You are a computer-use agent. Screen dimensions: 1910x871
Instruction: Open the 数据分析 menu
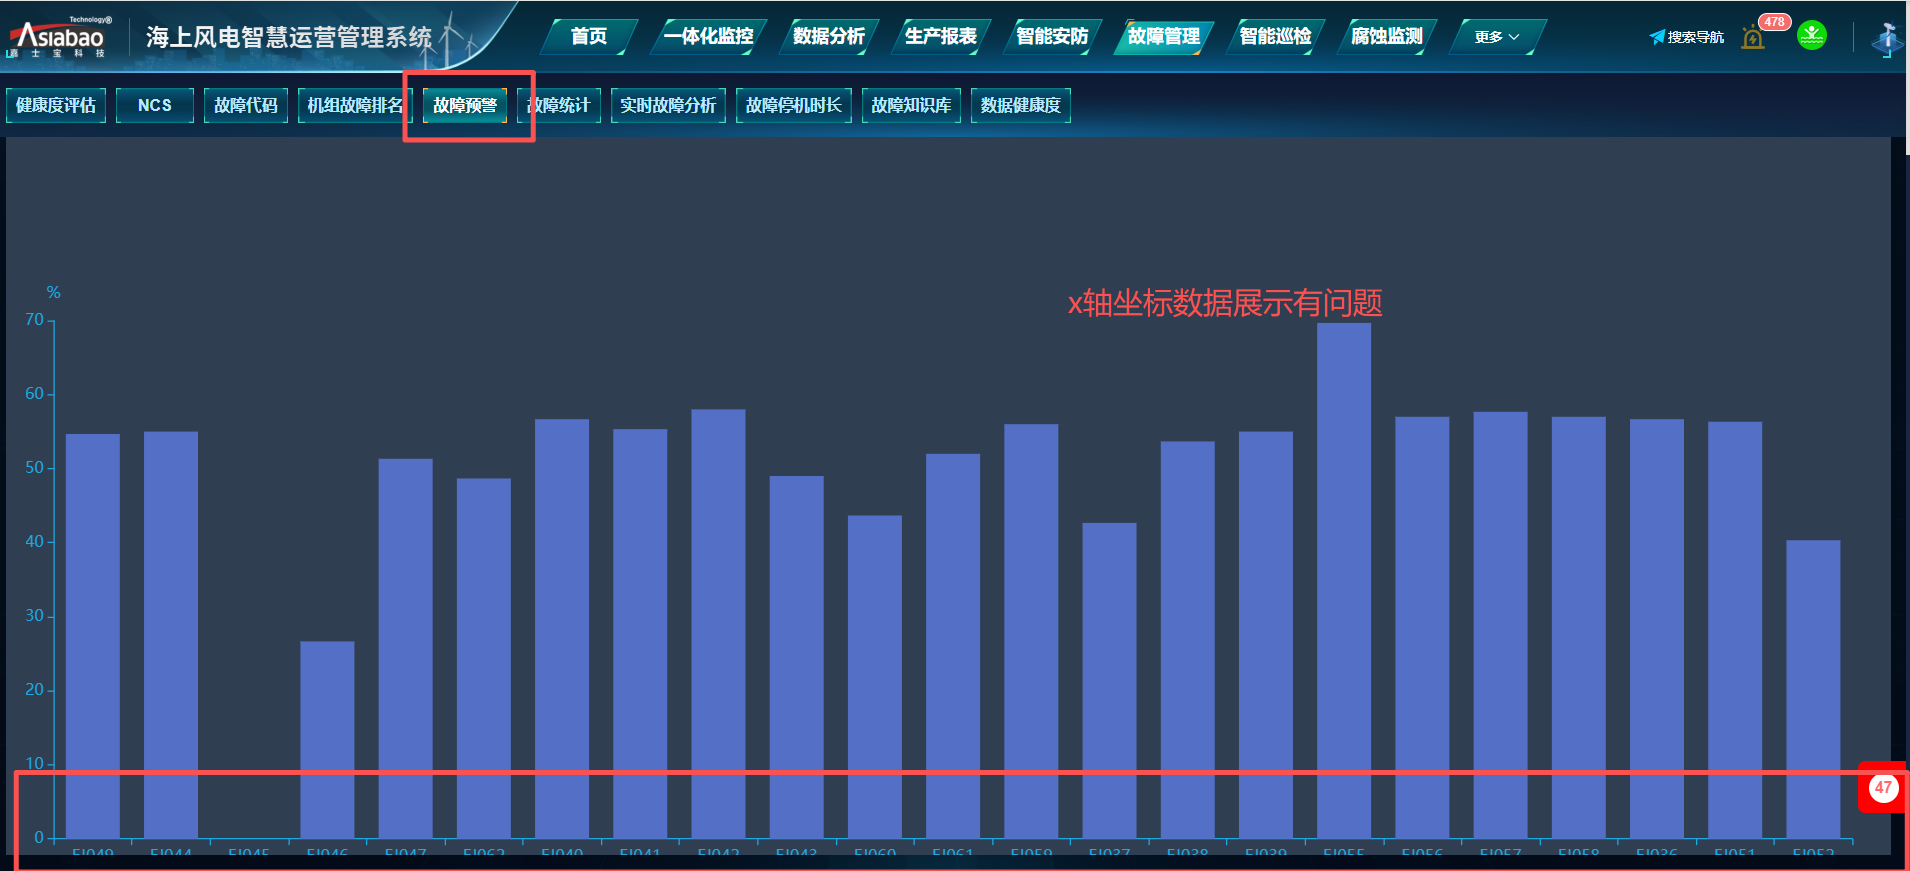tap(828, 37)
